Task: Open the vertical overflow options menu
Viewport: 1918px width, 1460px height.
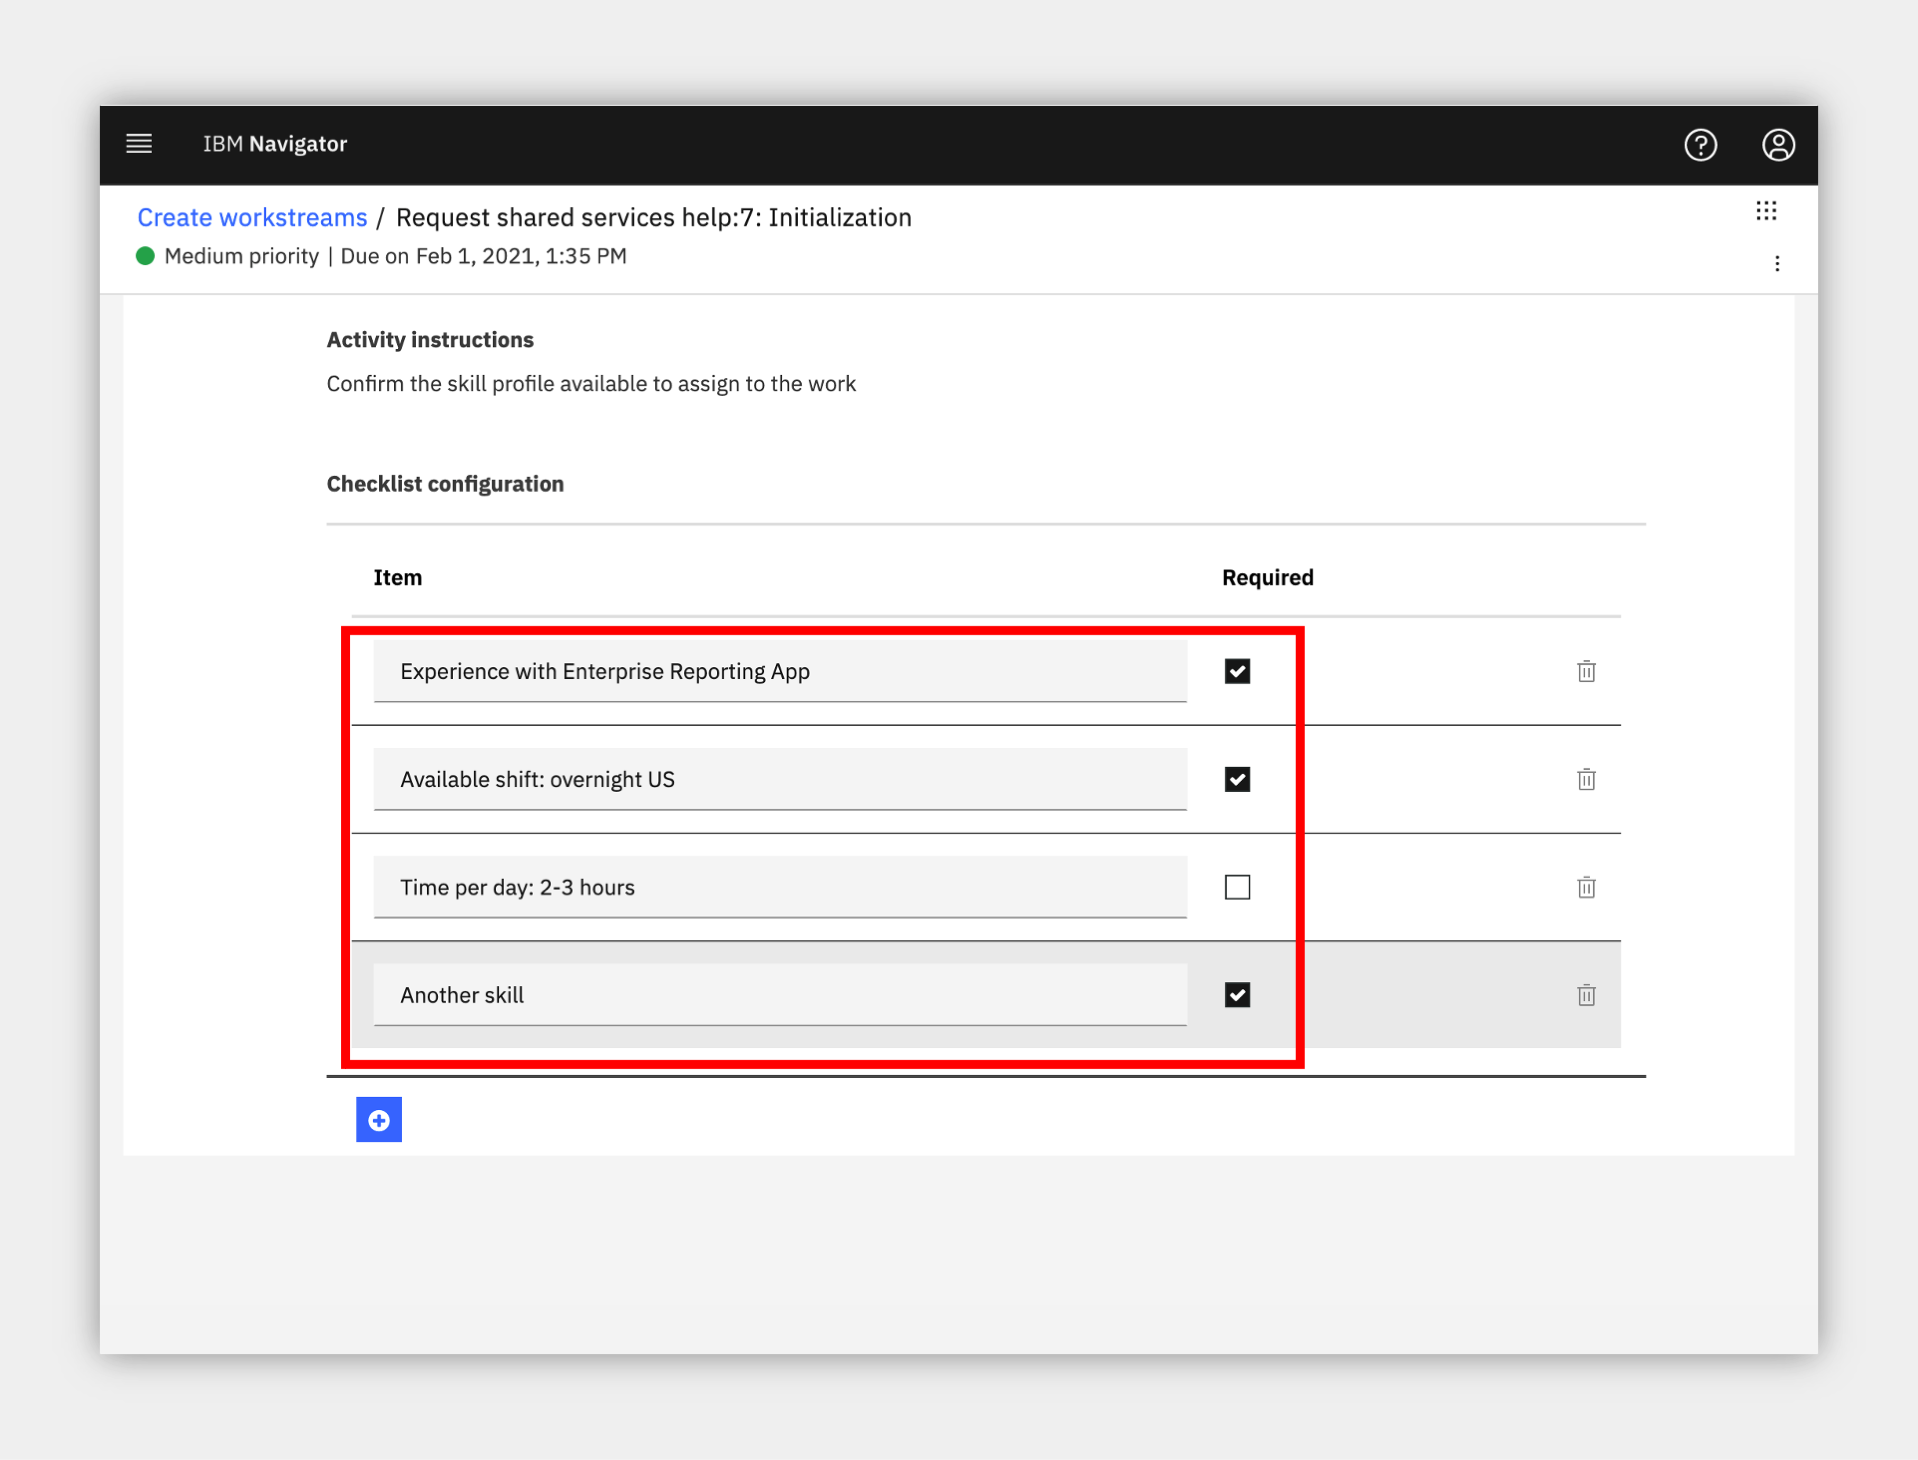Action: (x=1777, y=264)
